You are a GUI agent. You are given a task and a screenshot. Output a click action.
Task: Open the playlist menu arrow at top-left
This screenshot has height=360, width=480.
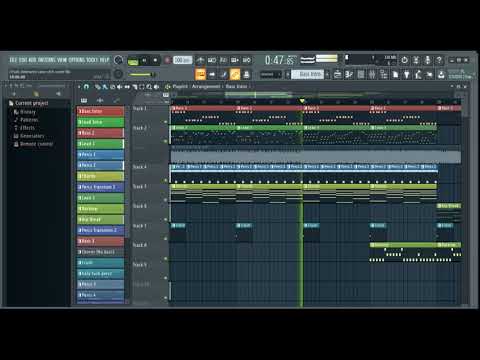coord(79,87)
